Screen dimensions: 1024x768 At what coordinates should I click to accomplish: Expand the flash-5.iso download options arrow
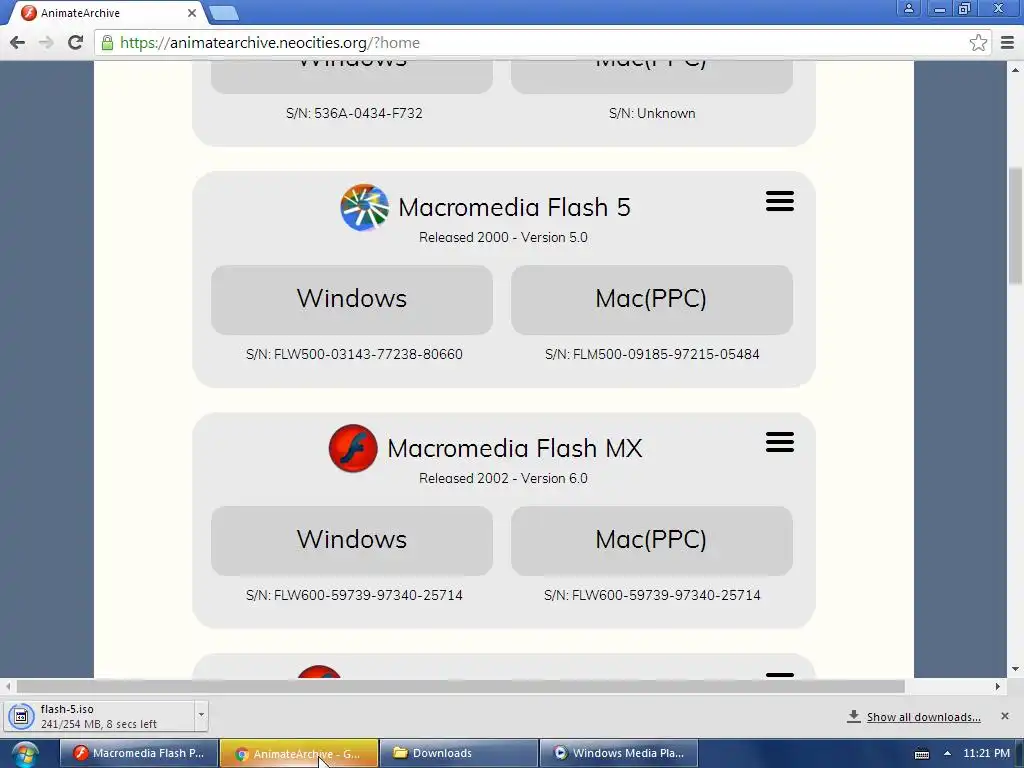click(x=201, y=714)
